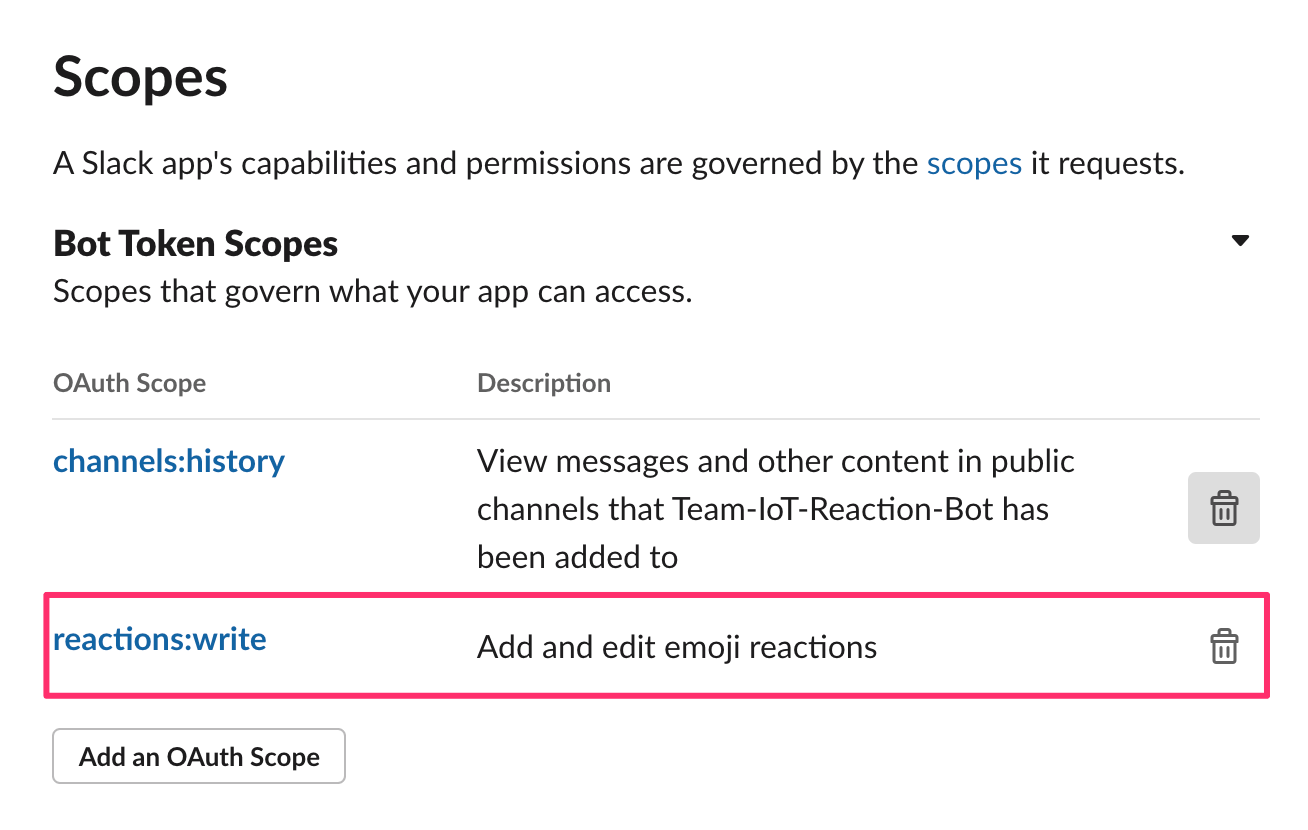Viewport: 1308px width, 830px height.
Task: Select 'Scopes that govern what your app can access' text
Action: coord(372,292)
